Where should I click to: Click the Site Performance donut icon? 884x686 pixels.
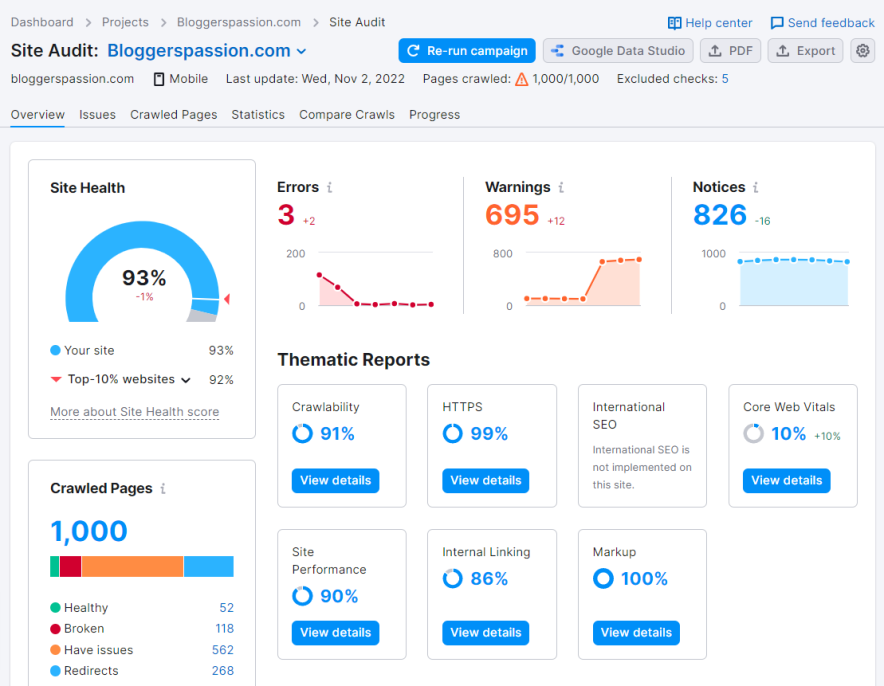point(302,596)
